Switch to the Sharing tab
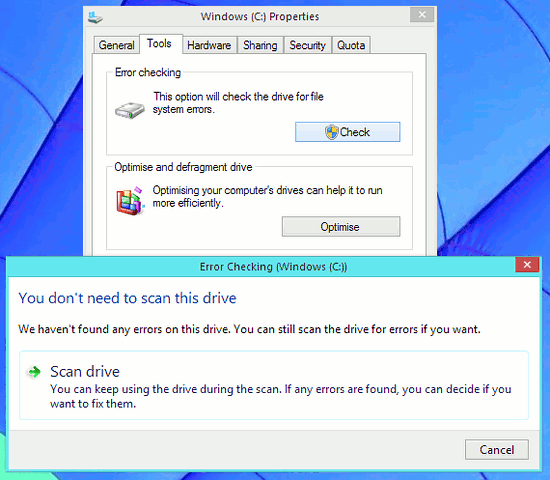 click(x=260, y=45)
